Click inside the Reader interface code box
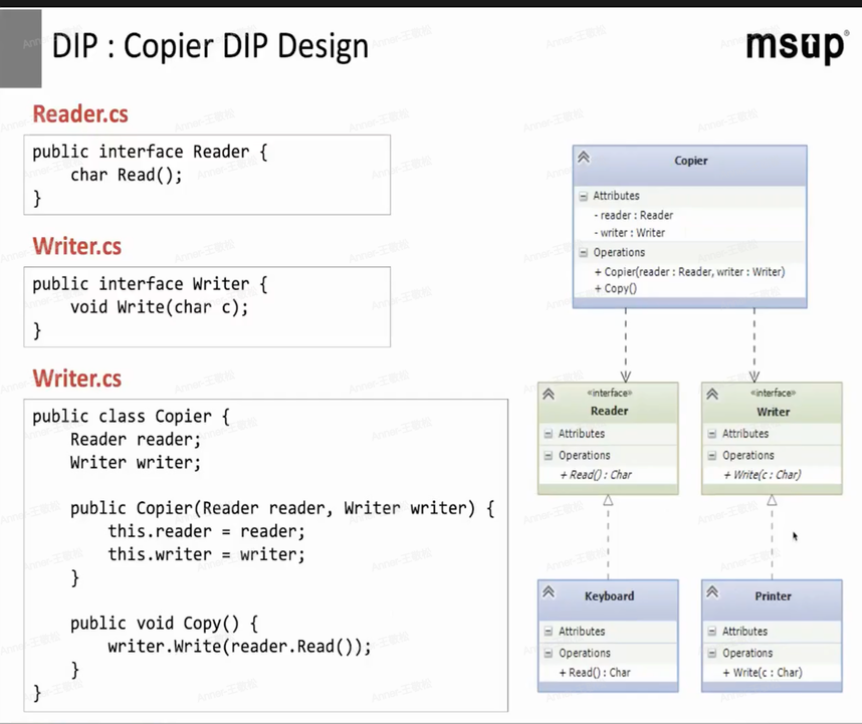The height and width of the screenshot is (724, 862). [x=206, y=175]
